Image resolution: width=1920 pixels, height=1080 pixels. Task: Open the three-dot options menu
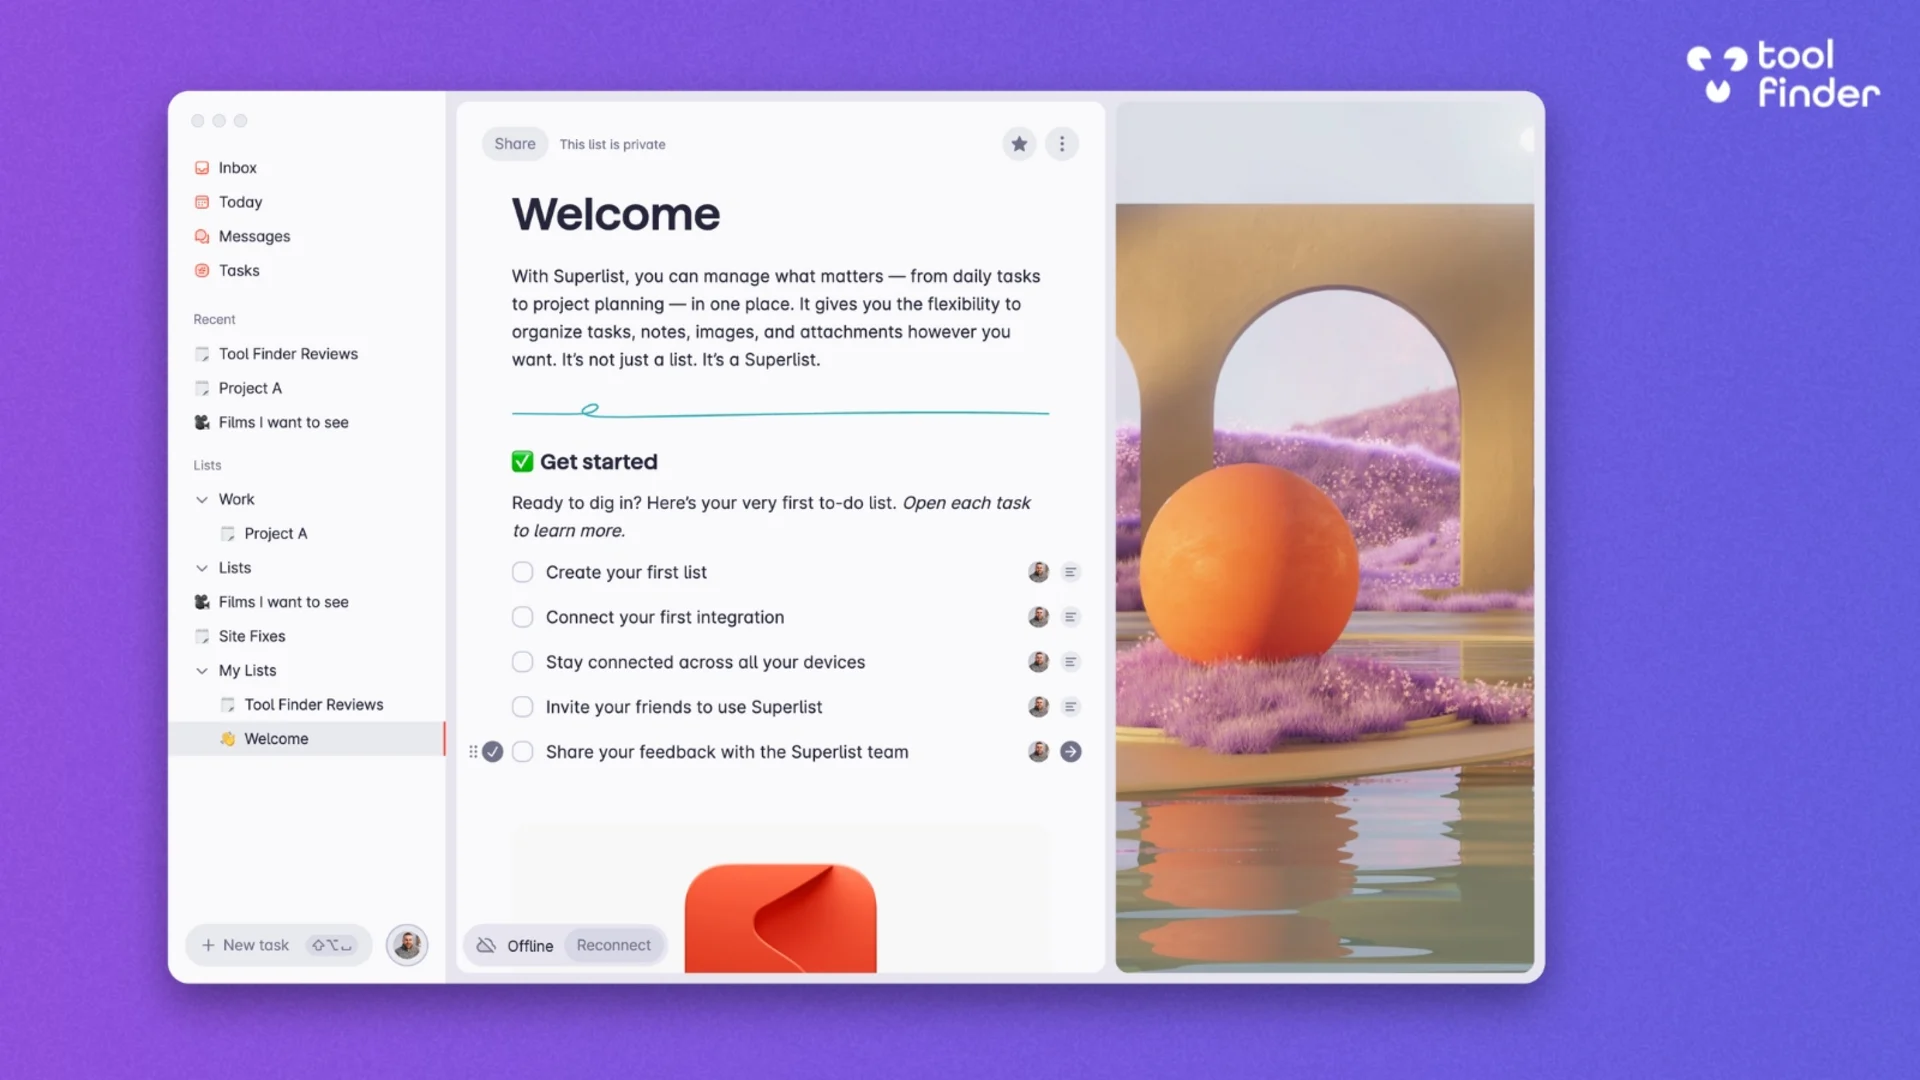point(1061,143)
